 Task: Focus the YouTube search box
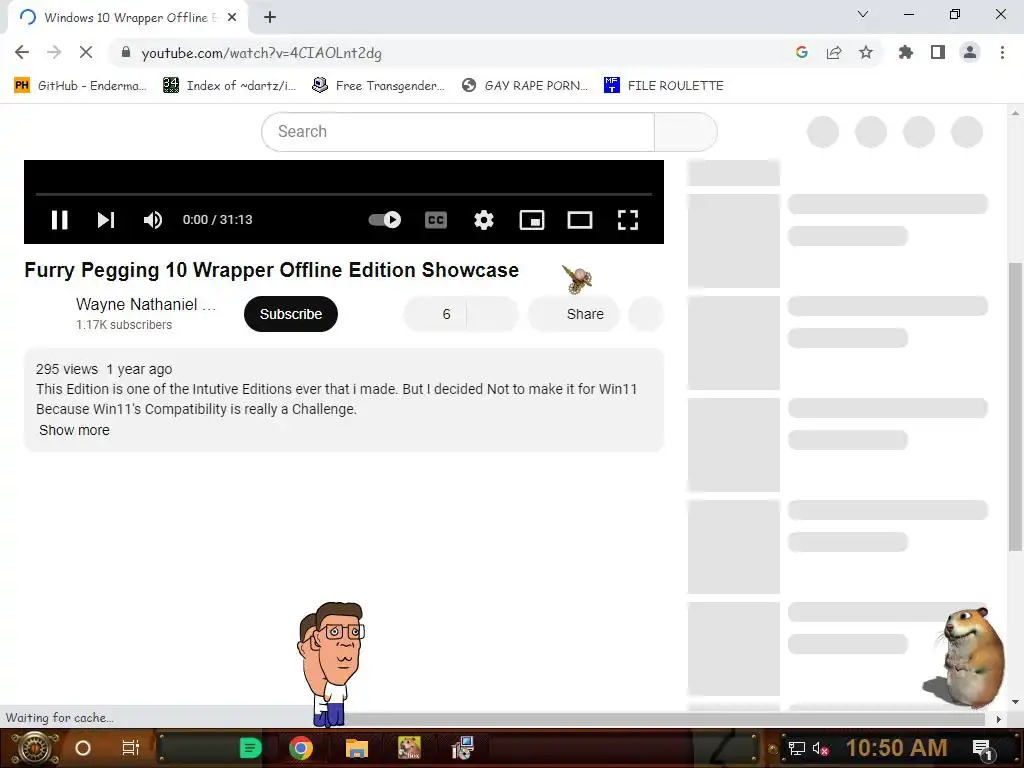pyautogui.click(x=458, y=132)
